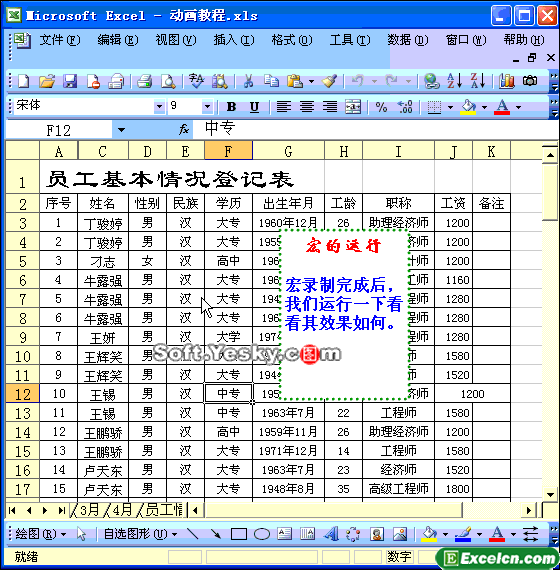Create a new blank workbook

pyautogui.click(x=24, y=81)
